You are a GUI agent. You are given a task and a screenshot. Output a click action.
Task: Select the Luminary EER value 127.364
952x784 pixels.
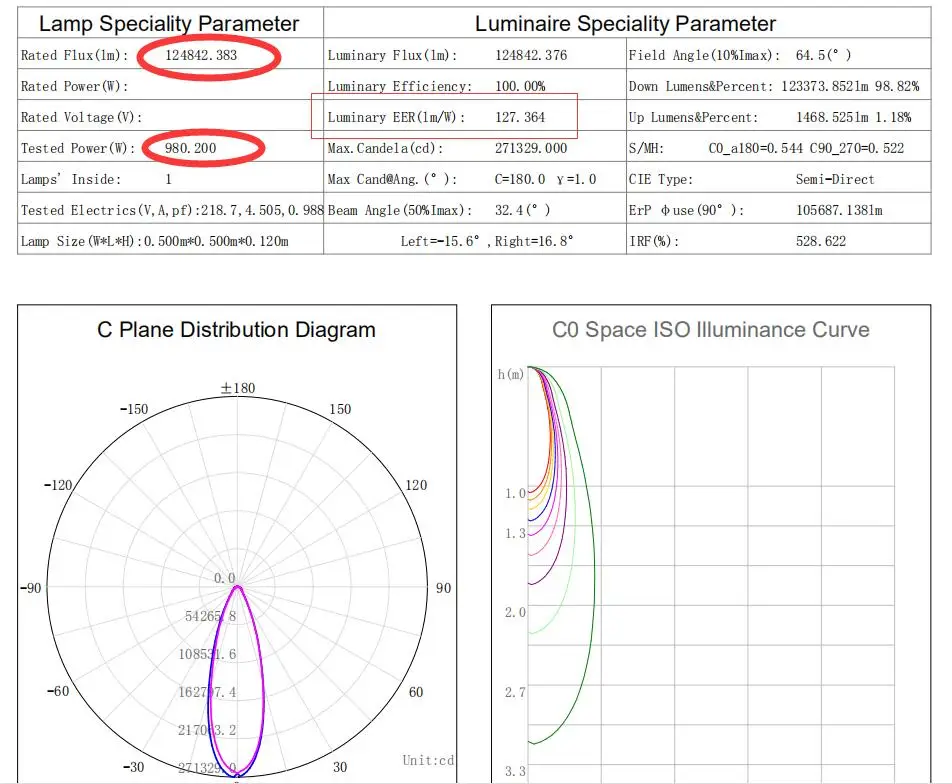[520, 117]
